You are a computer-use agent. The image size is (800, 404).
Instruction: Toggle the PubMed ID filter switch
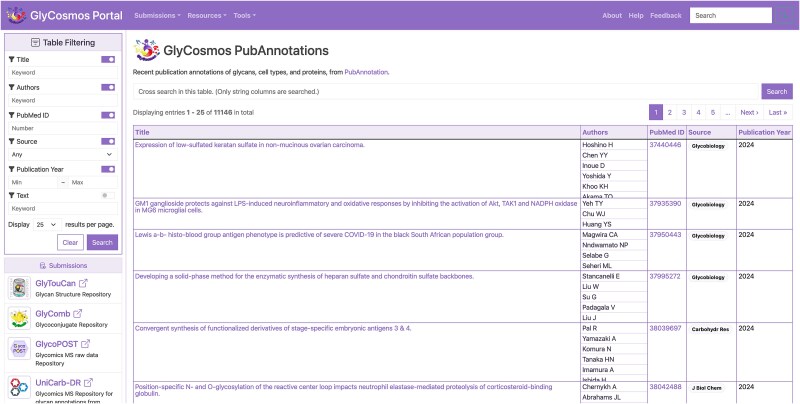pos(108,115)
